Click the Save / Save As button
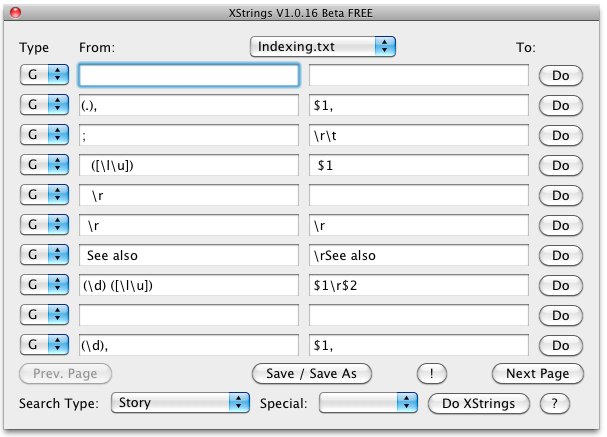The height and width of the screenshot is (437, 607). tap(312, 374)
